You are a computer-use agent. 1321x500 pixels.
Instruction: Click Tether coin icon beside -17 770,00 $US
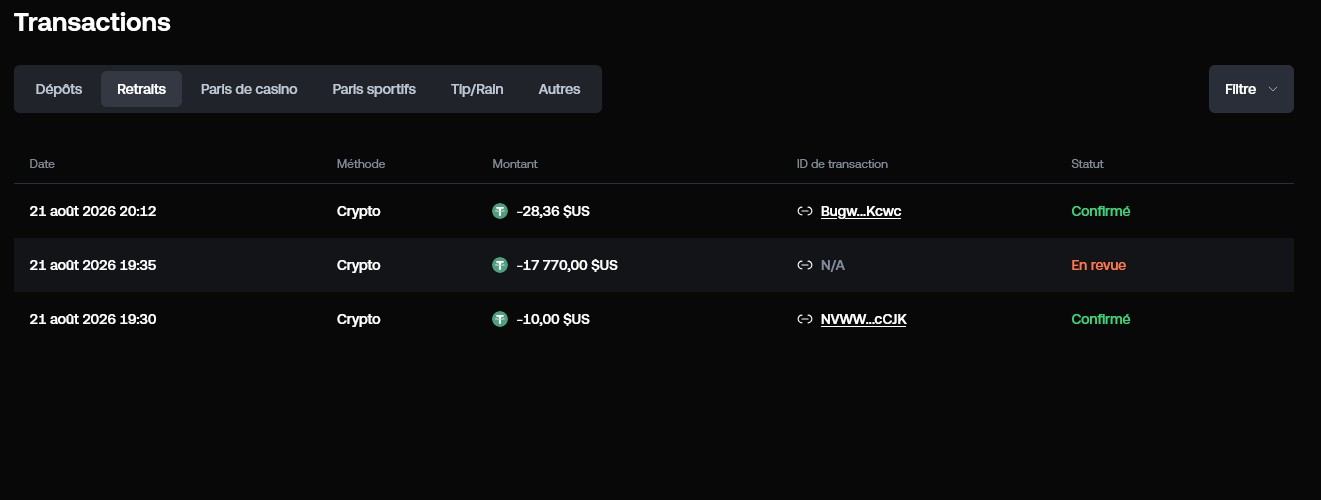tap(500, 265)
